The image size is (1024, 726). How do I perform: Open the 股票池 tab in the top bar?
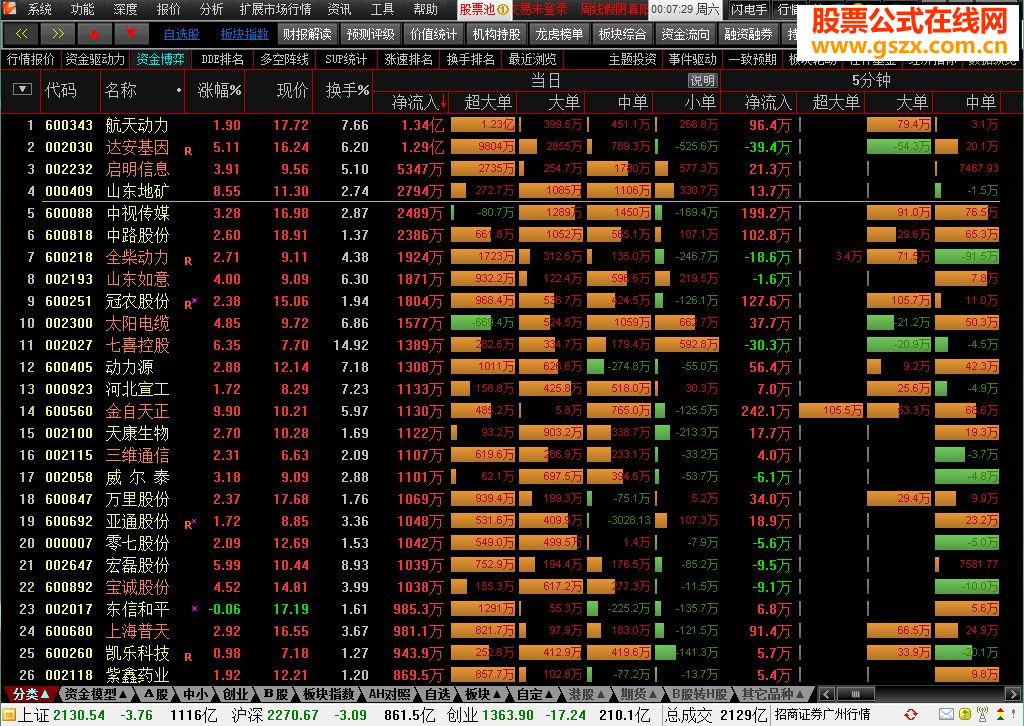[x=484, y=9]
